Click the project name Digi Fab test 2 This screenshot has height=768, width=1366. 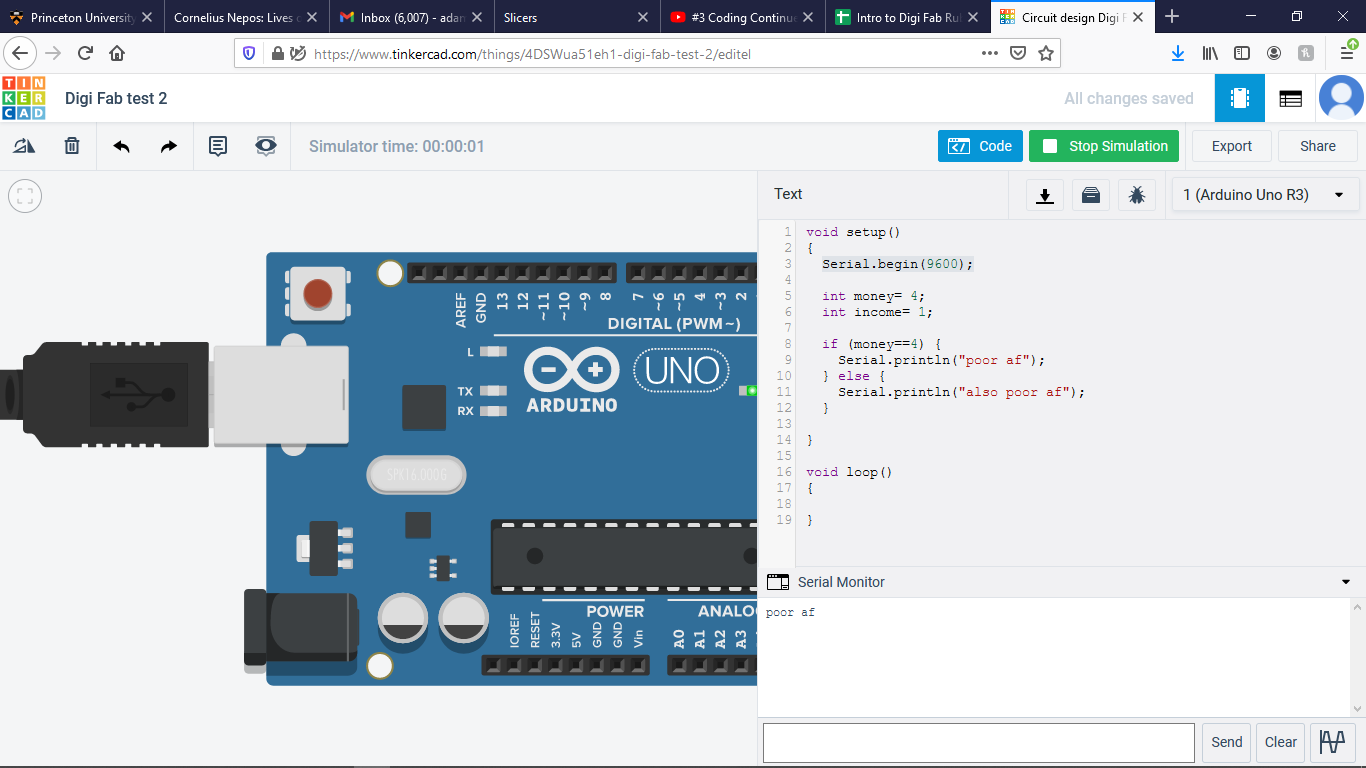click(x=116, y=98)
